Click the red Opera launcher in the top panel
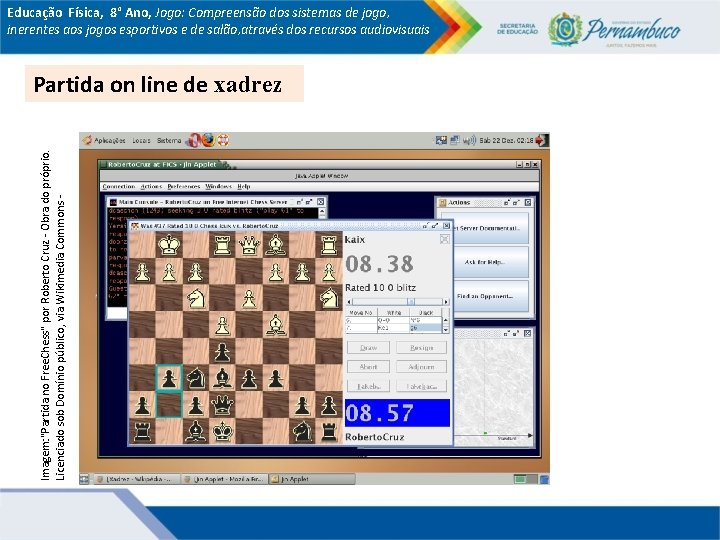 pos(194,140)
